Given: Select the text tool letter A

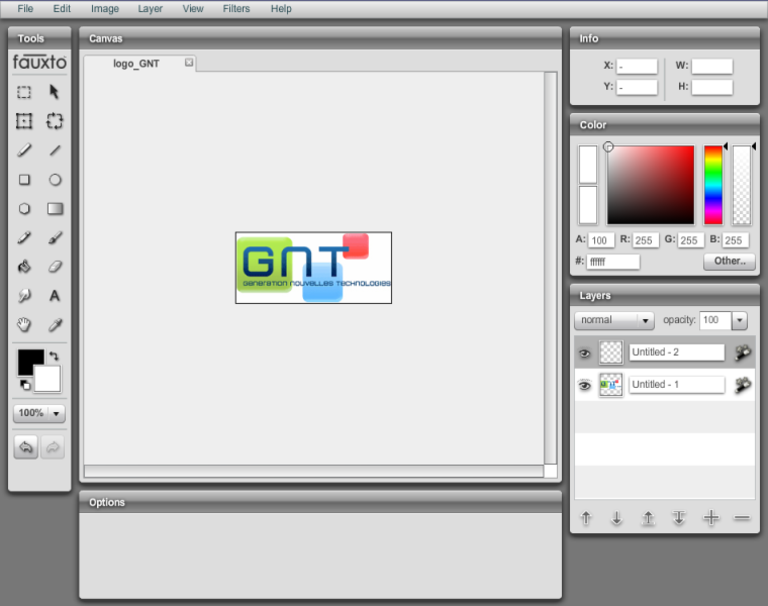Looking at the screenshot, I should 55,296.
